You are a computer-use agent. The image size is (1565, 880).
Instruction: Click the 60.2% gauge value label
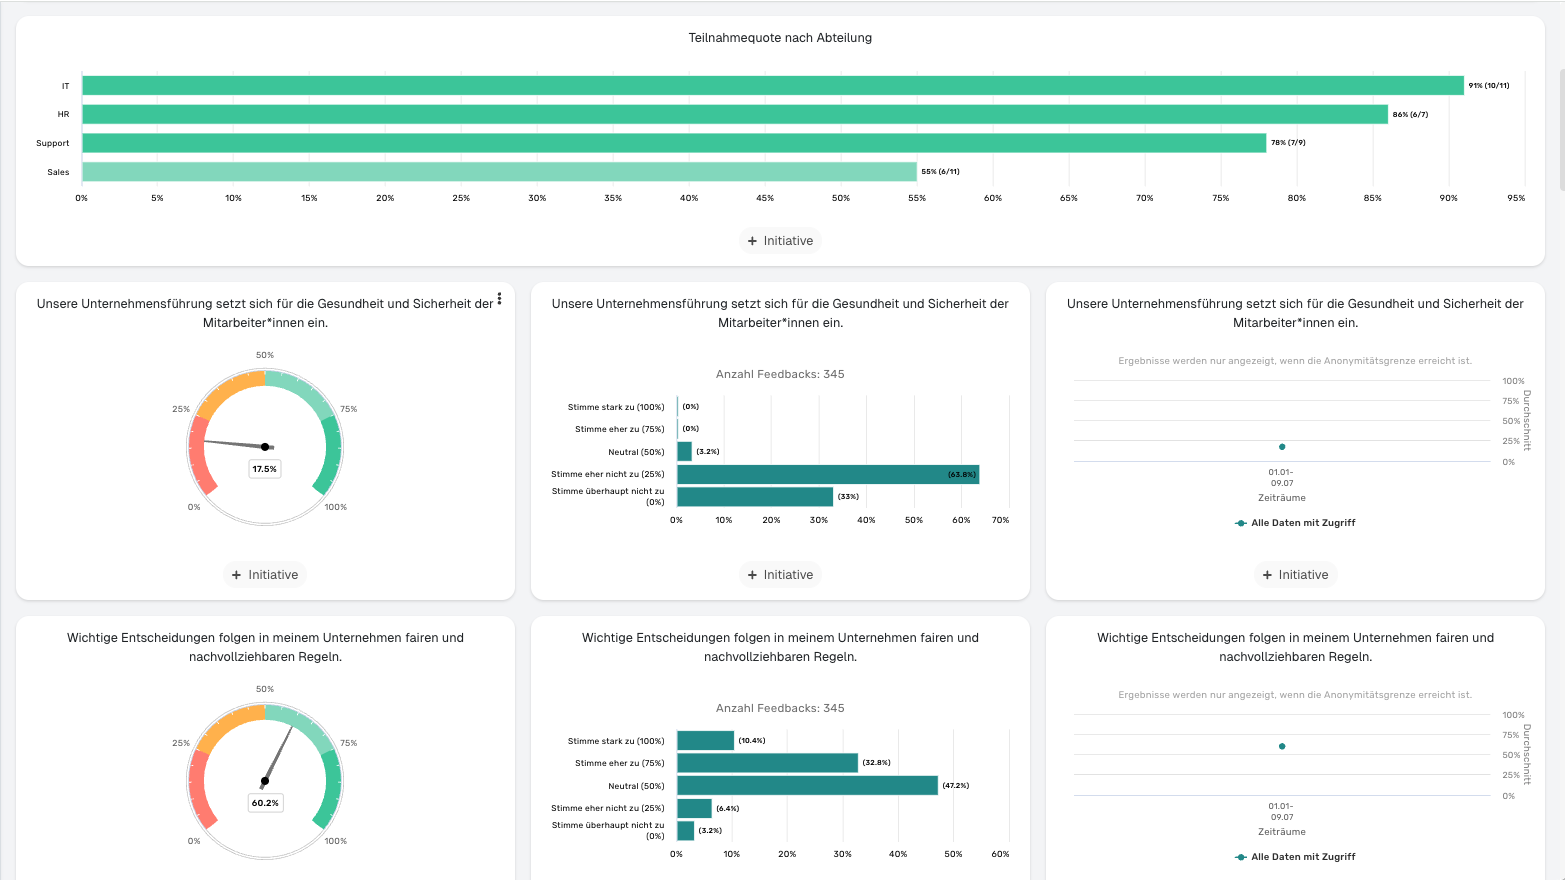[265, 803]
